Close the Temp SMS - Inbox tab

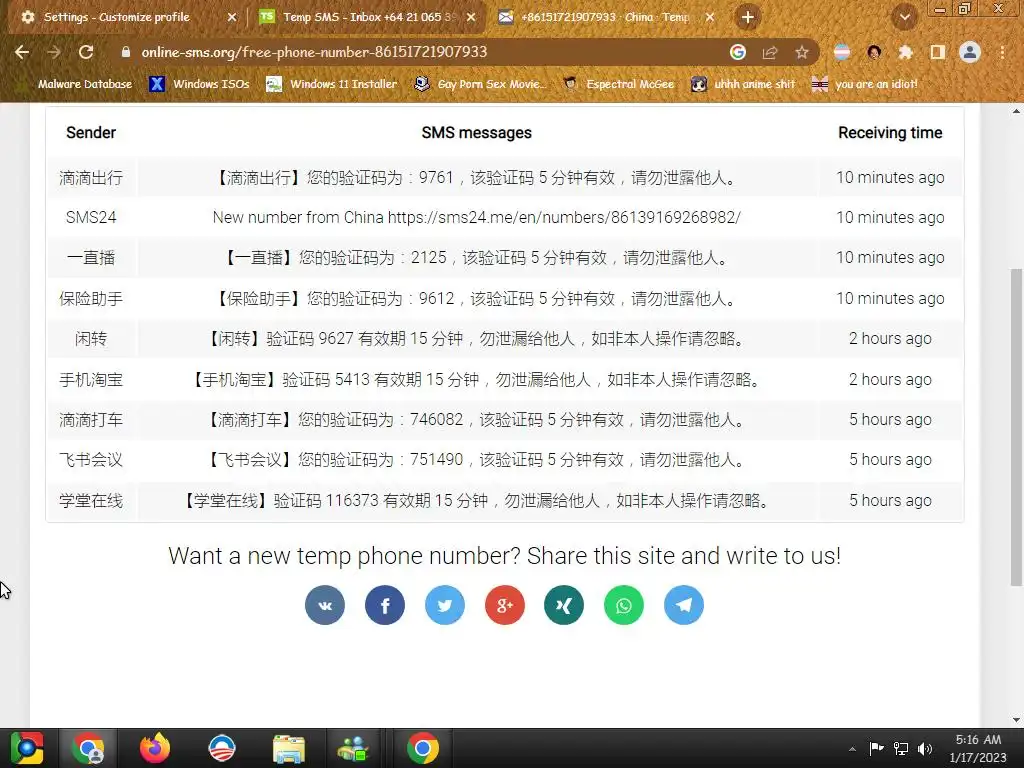click(471, 18)
